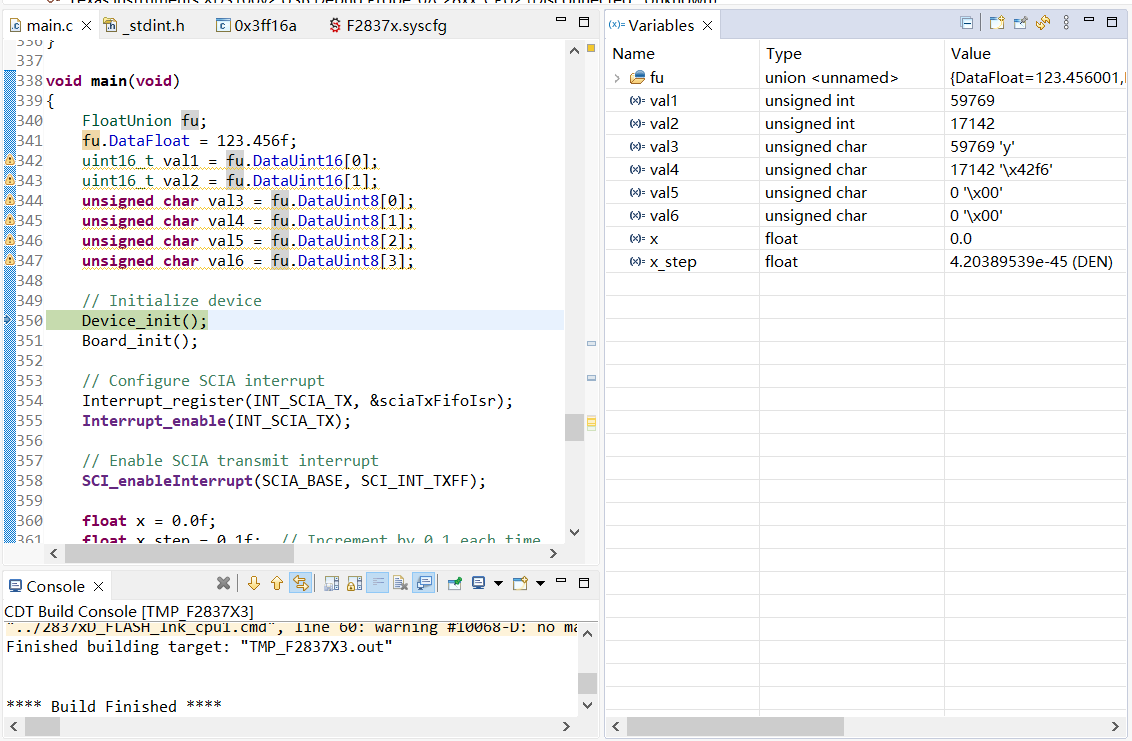This screenshot has width=1132, height=741.
Task: Switch to the _stdint.h editor tab
Action: pos(152,26)
